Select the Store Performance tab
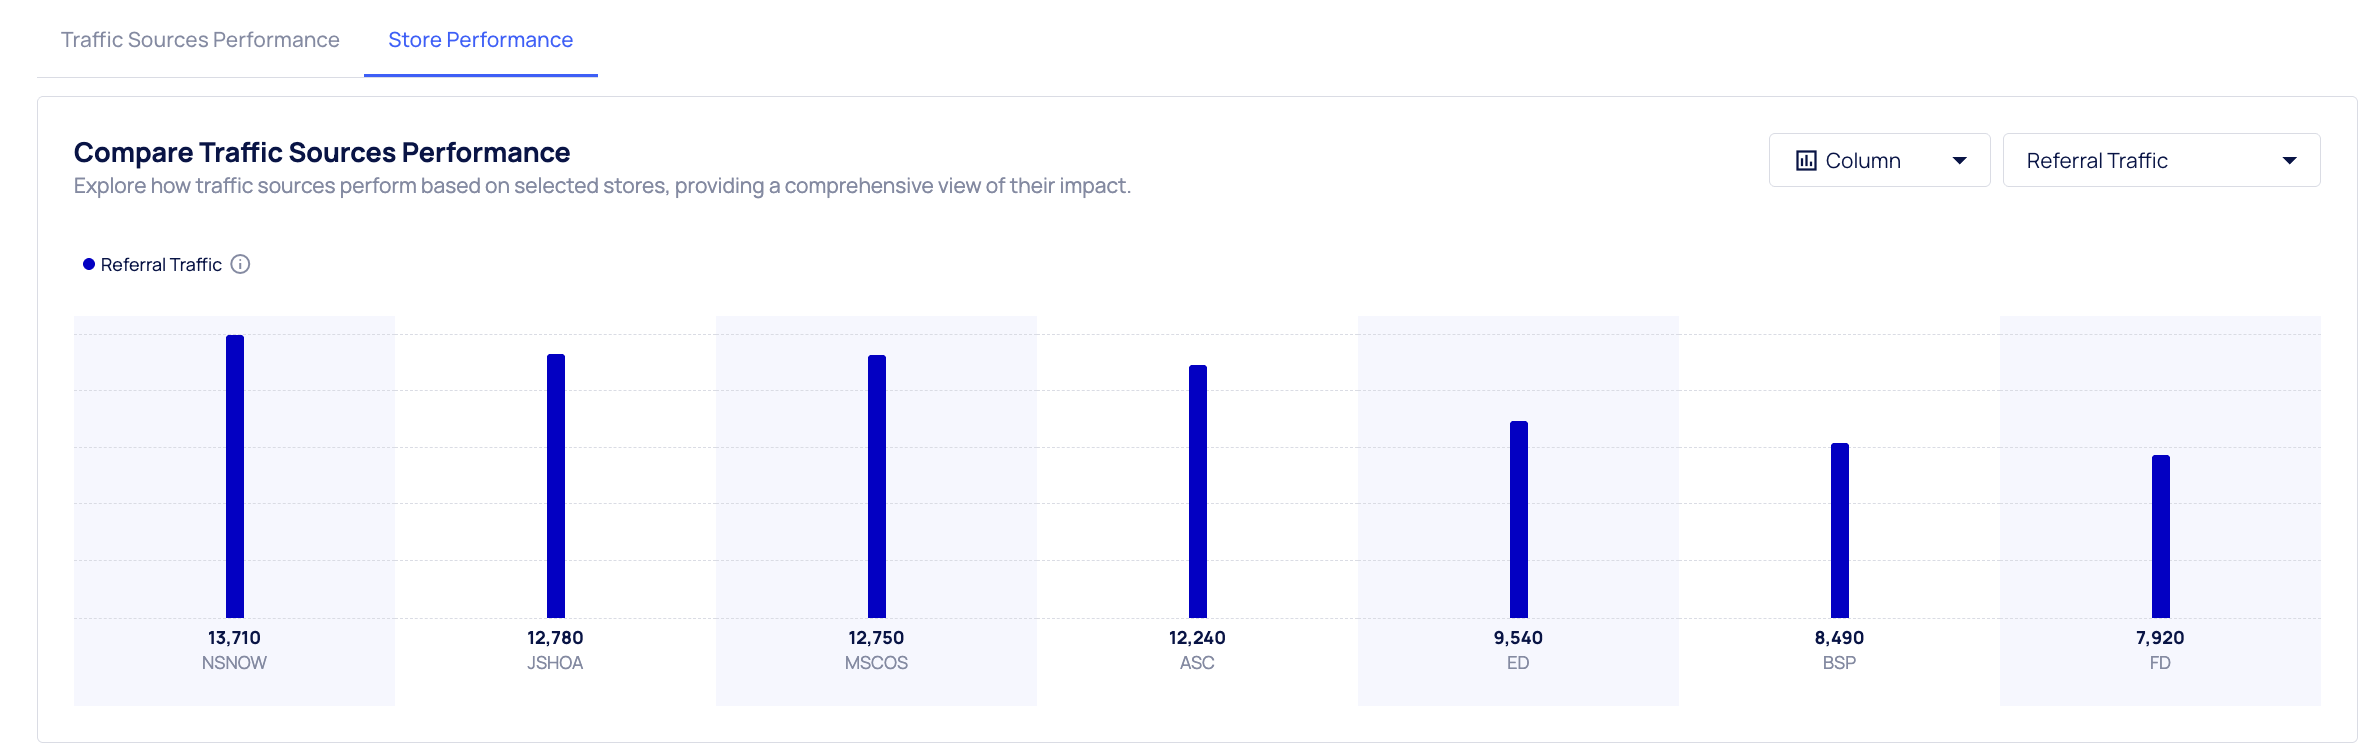Image resolution: width=2380 pixels, height=756 pixels. [480, 40]
